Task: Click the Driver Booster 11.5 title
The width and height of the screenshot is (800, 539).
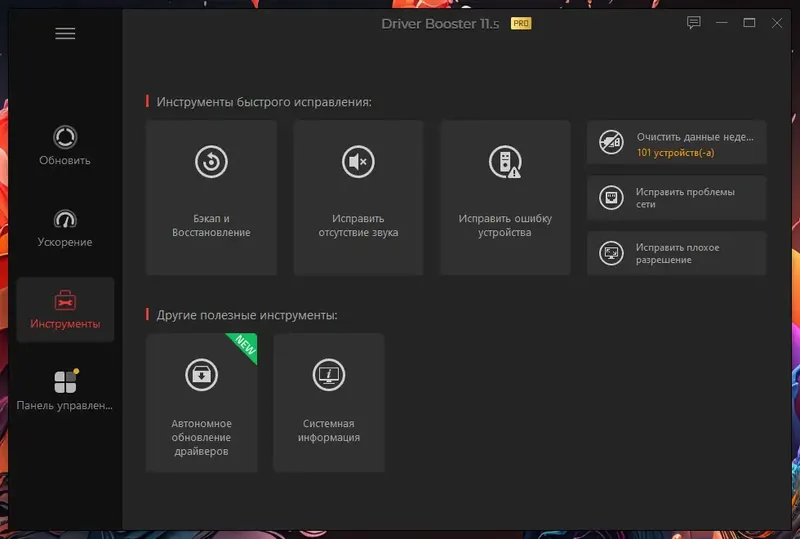Action: click(440, 24)
